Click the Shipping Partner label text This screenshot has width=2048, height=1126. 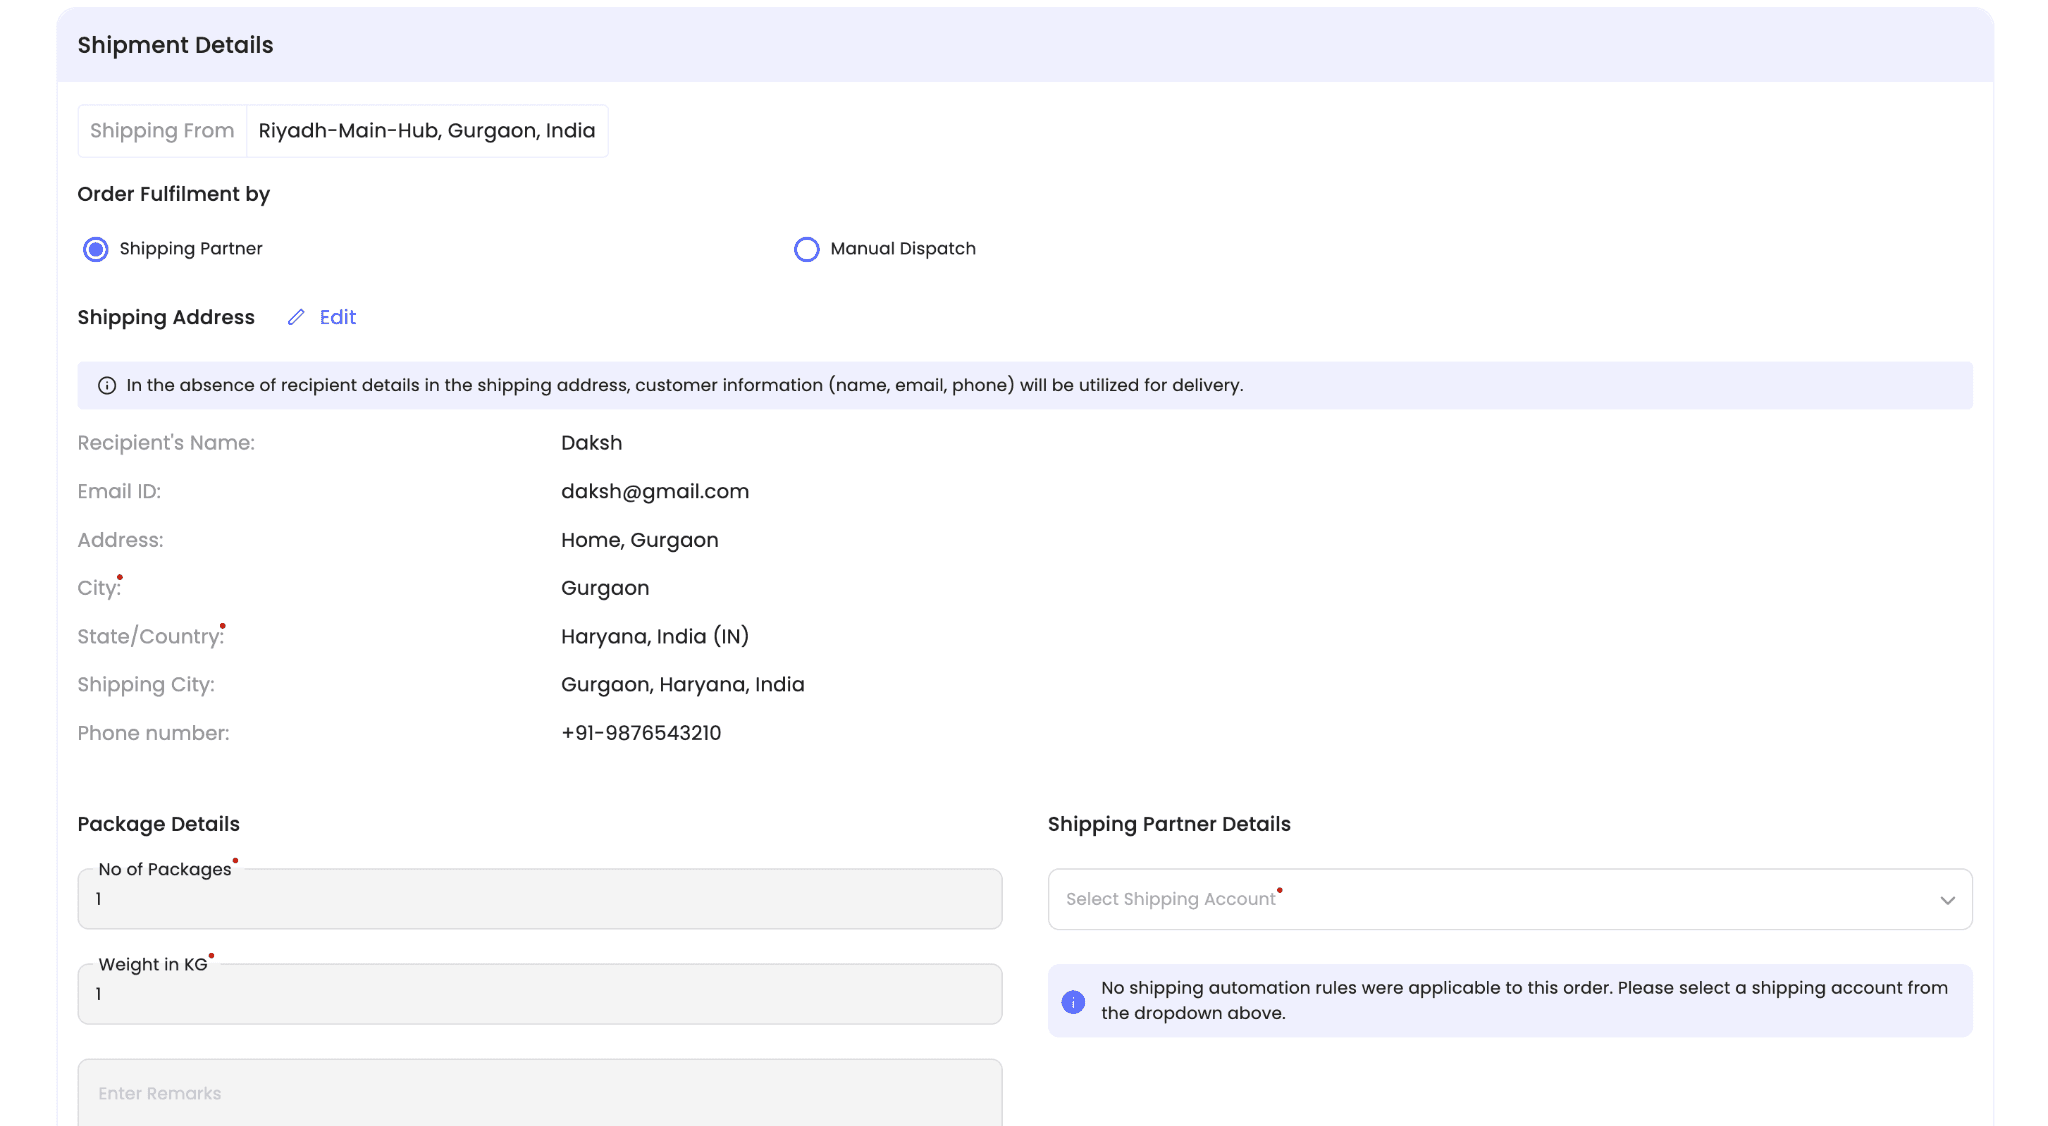(x=191, y=249)
